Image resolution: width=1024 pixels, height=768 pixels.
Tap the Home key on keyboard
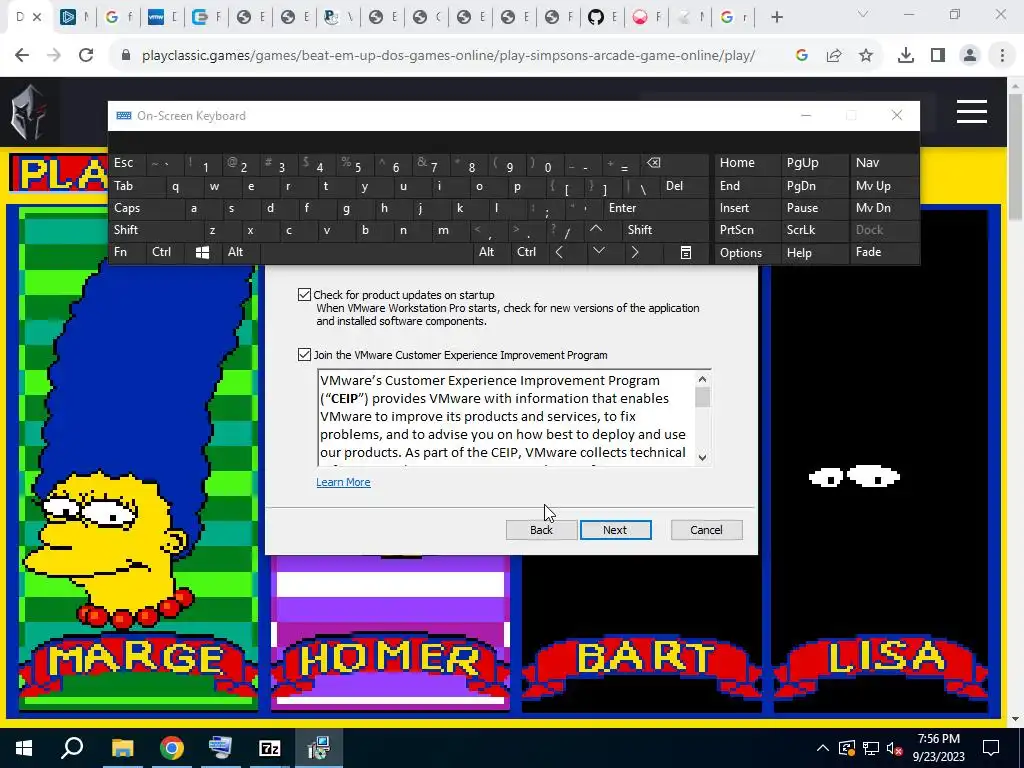pos(747,163)
